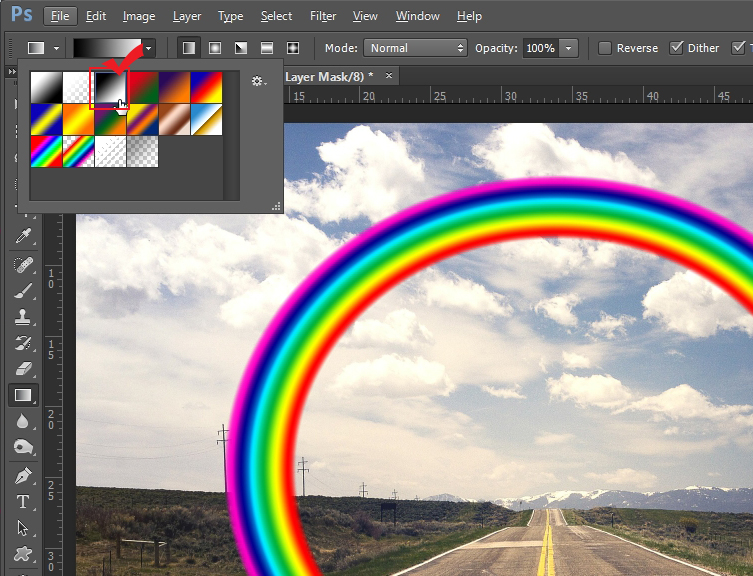Viewport: 753px width, 576px height.
Task: Choose Radial Gradient style
Action: [x=215, y=48]
